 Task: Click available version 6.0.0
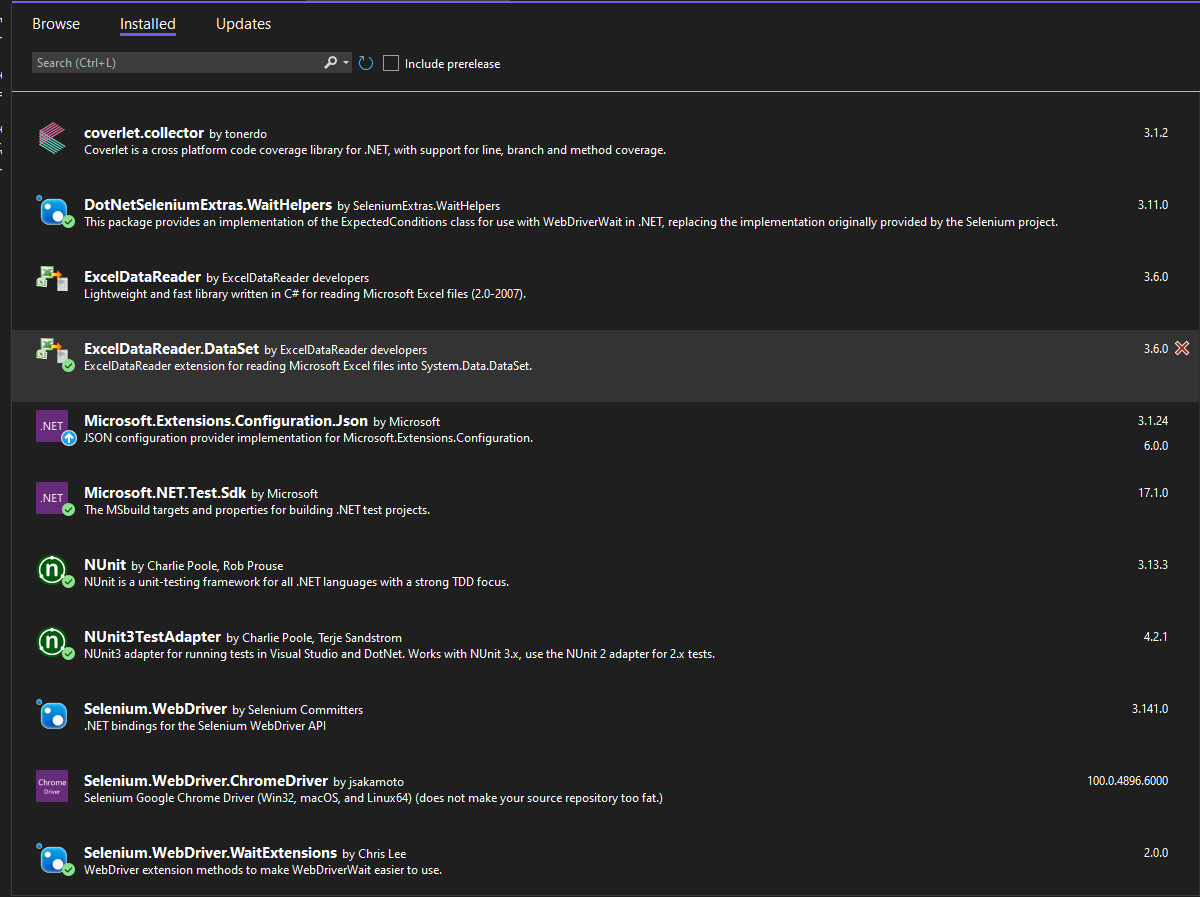point(1156,445)
